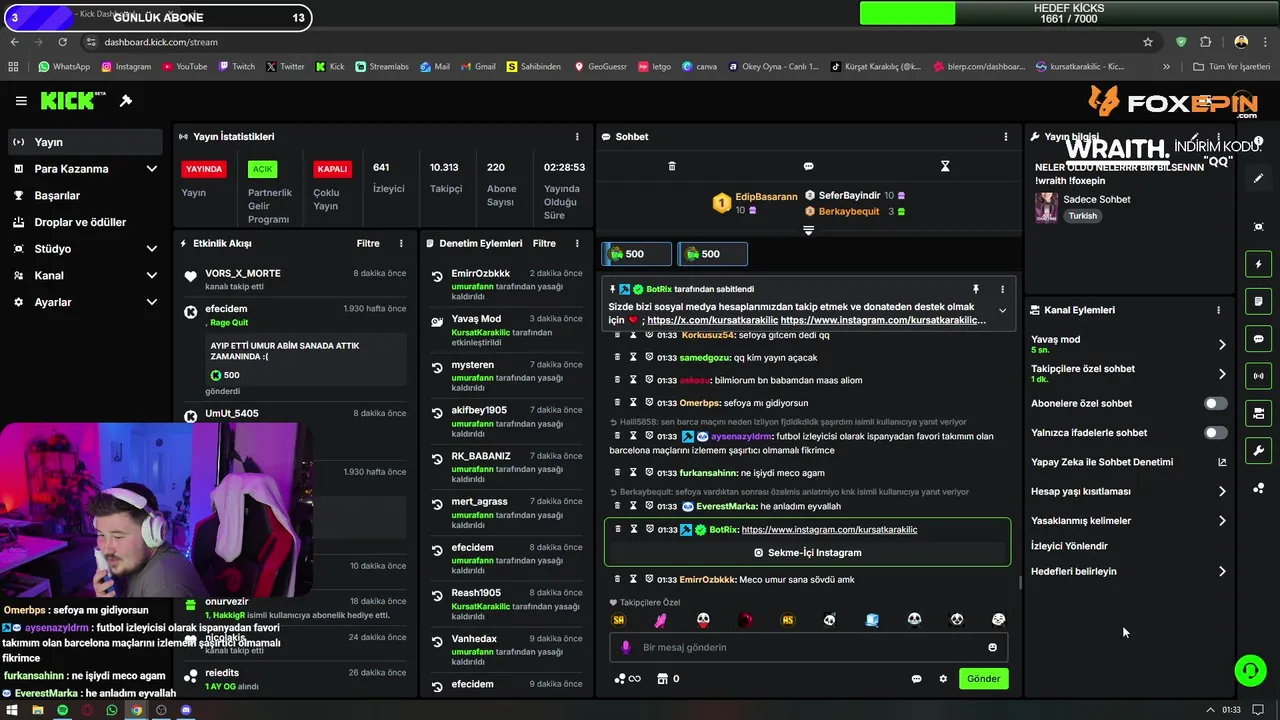Open Etkinlik Akışı three-dot menu

click(x=401, y=243)
